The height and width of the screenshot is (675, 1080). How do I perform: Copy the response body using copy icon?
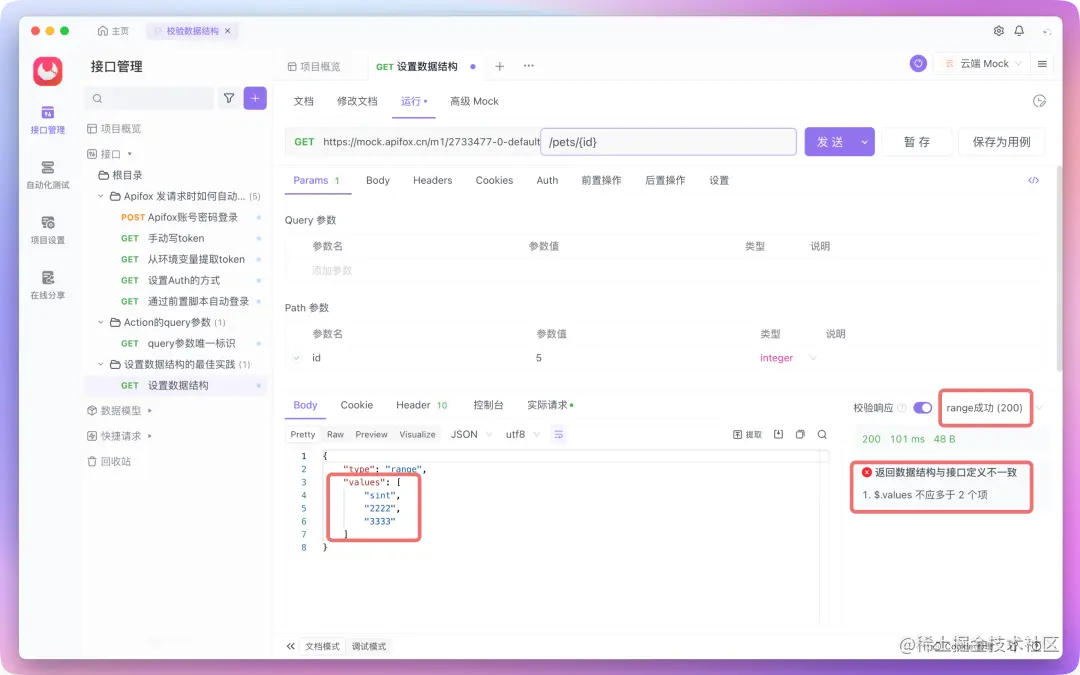800,433
